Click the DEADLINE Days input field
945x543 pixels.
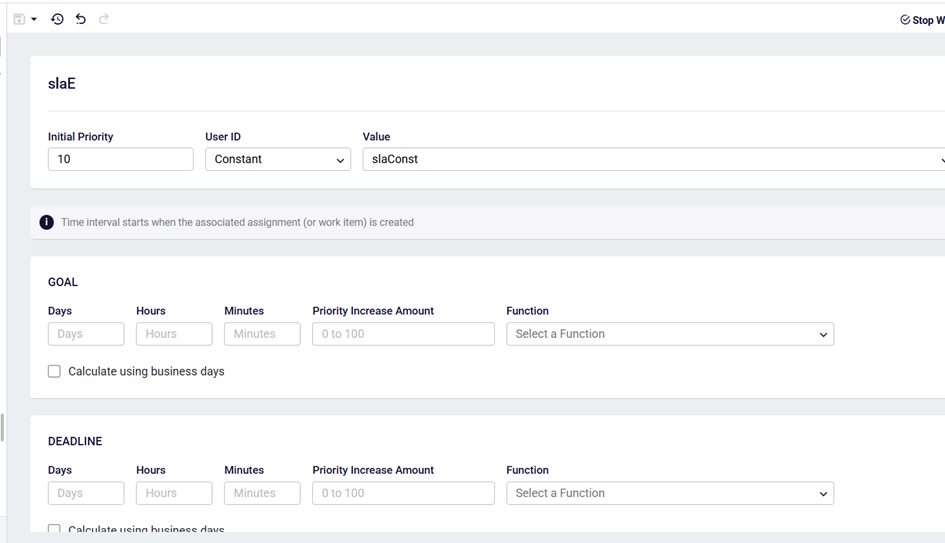coord(86,493)
